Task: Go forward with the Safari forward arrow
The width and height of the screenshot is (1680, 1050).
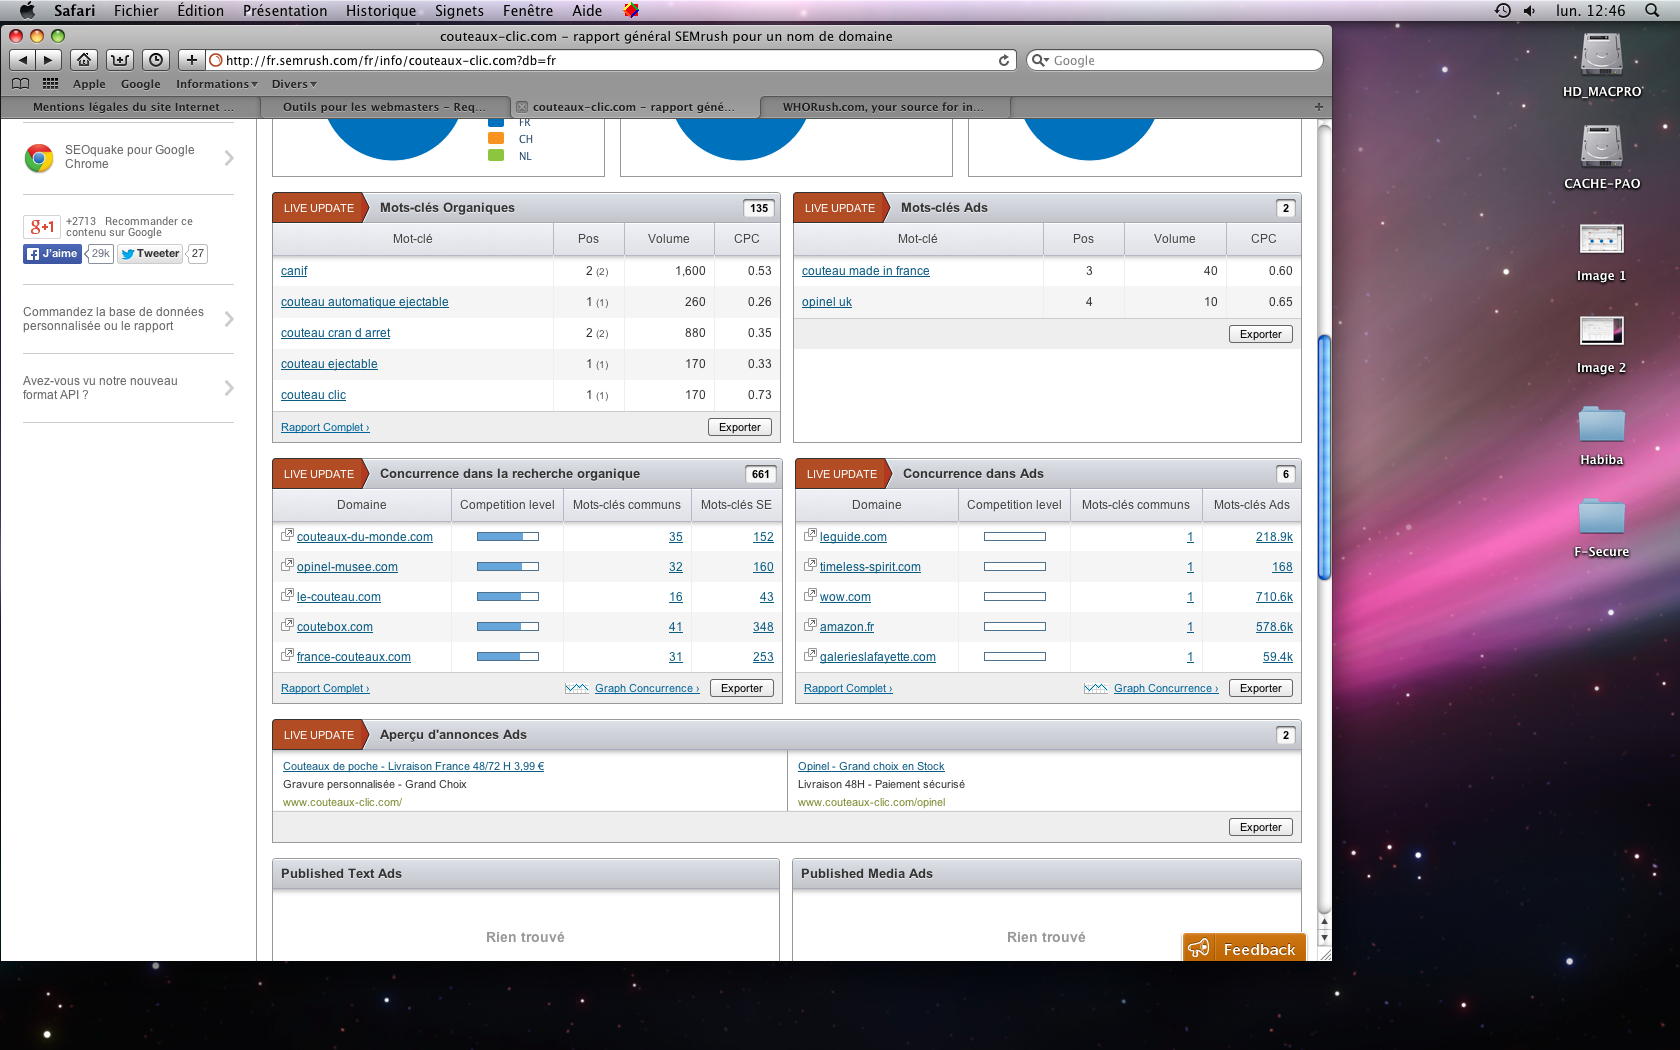Action: (x=49, y=60)
